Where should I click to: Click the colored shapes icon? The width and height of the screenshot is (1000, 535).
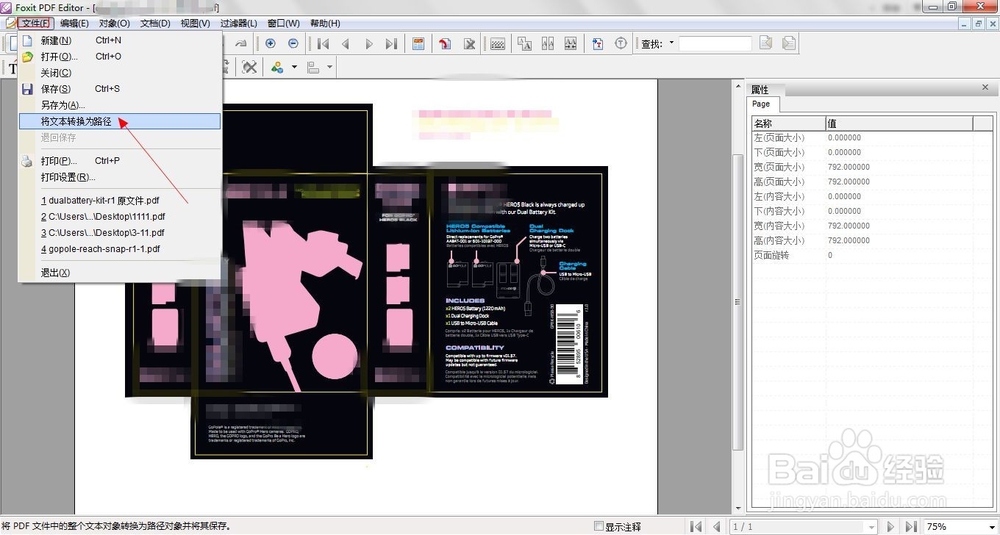(x=277, y=67)
